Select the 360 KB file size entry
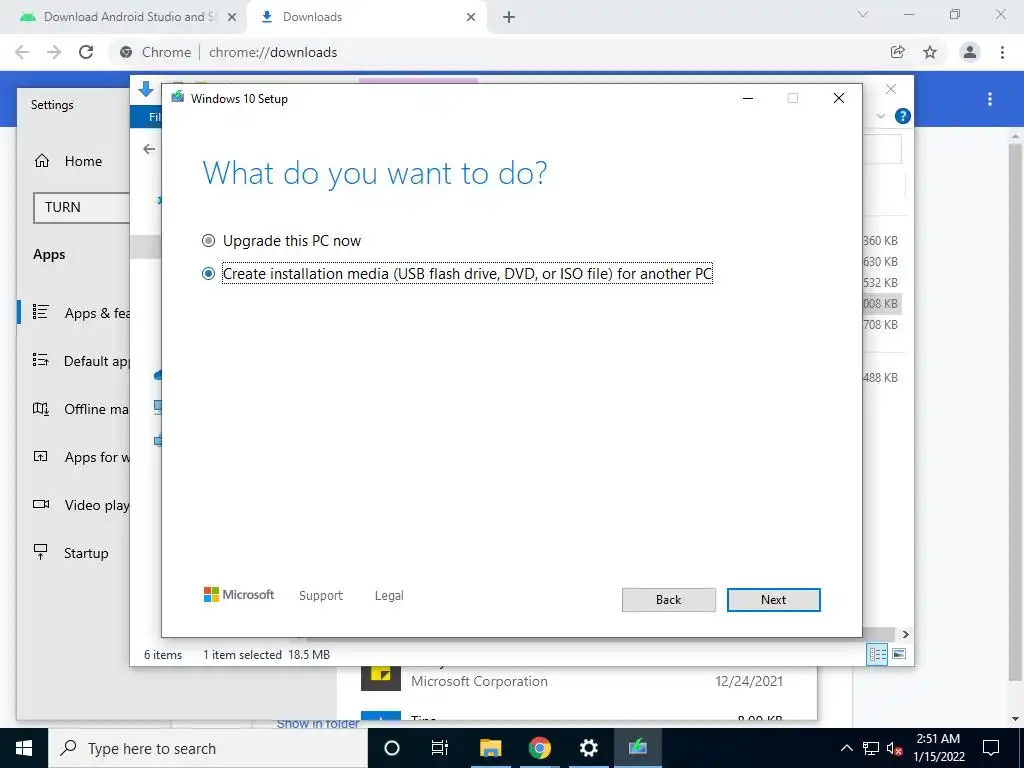This screenshot has height=768, width=1024. click(x=880, y=241)
